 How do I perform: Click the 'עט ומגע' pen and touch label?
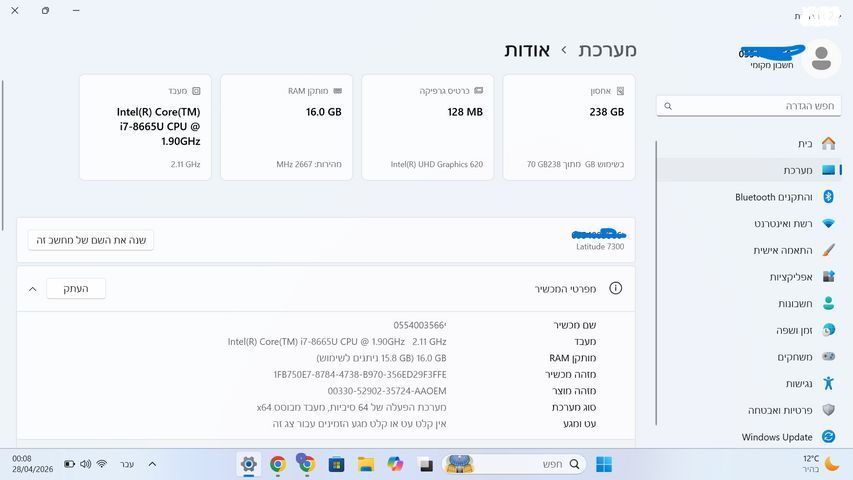point(580,423)
